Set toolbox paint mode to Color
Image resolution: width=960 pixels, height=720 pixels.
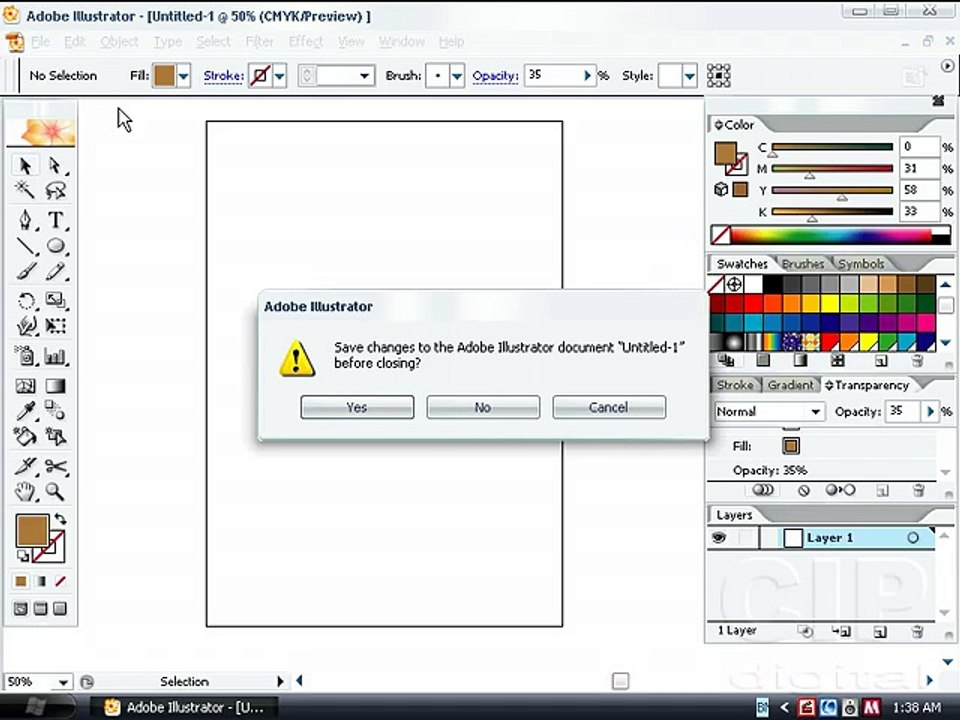pos(21,582)
